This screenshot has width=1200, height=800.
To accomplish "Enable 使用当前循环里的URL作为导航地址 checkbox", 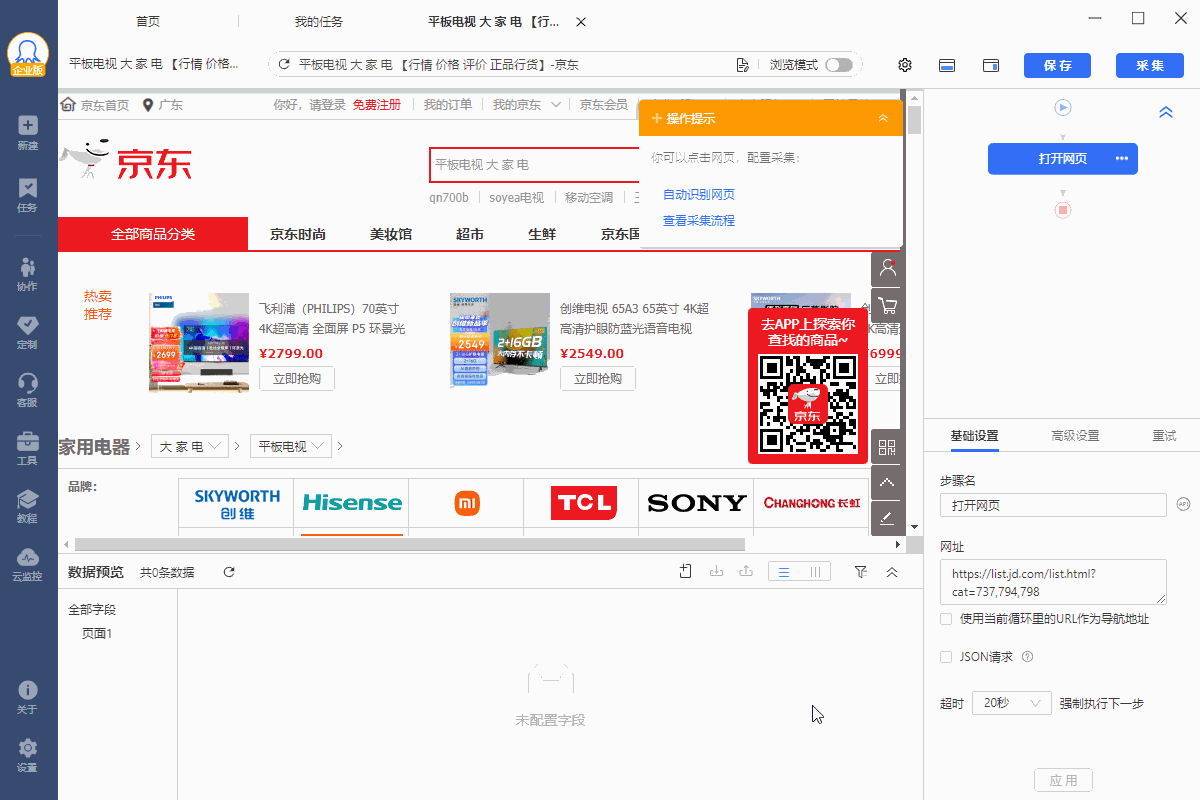I will point(946,619).
